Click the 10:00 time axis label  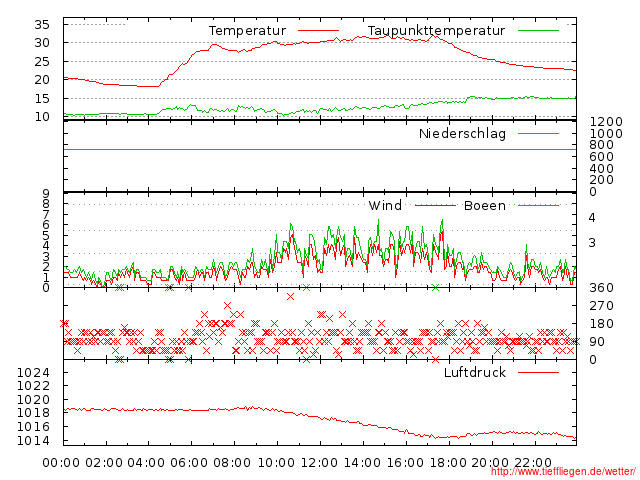276,463
